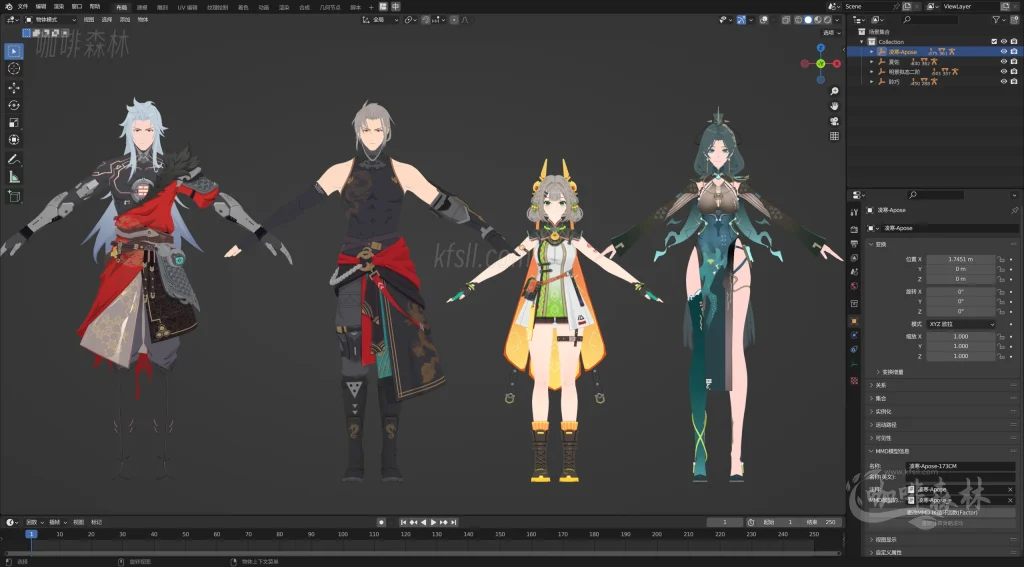Switch to the 建模 workspace tab
Viewport: 1024px width, 567px height.
142,7
